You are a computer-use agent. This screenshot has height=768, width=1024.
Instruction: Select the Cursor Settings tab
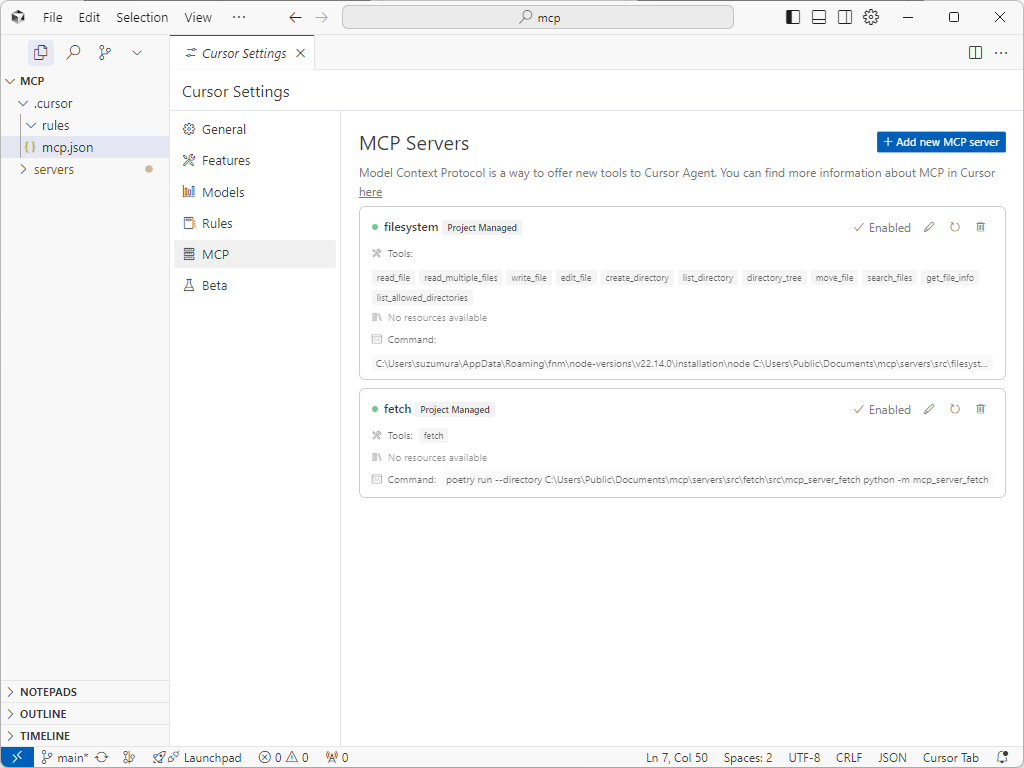point(242,53)
